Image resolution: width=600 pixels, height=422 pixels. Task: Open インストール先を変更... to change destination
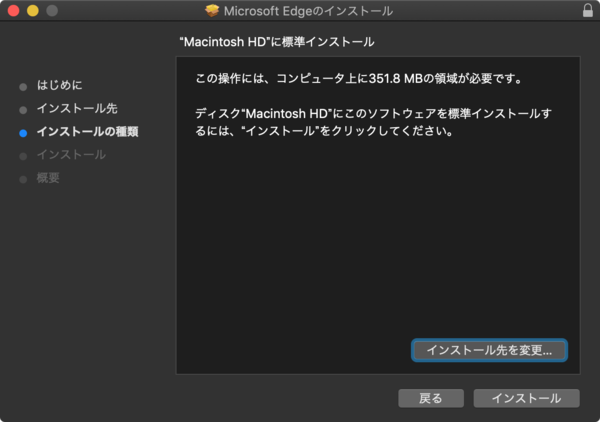[x=489, y=350]
